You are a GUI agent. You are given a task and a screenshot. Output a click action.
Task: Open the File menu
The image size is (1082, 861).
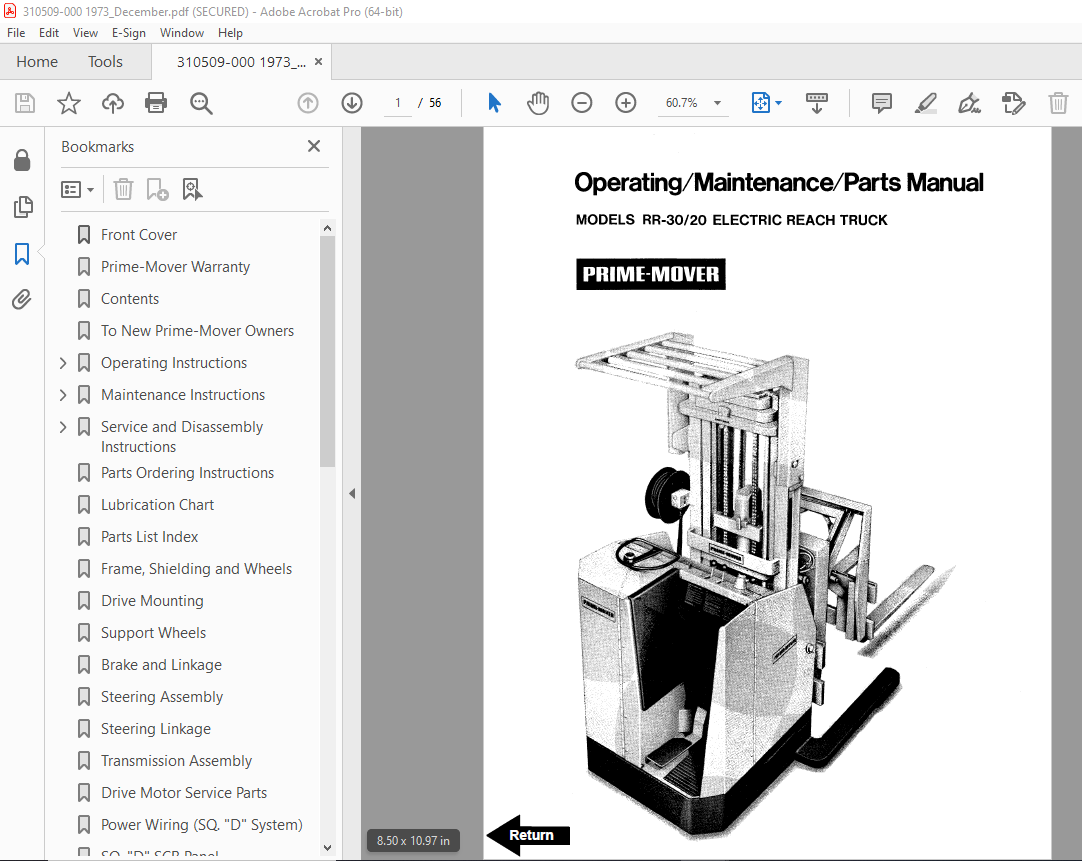[x=16, y=32]
